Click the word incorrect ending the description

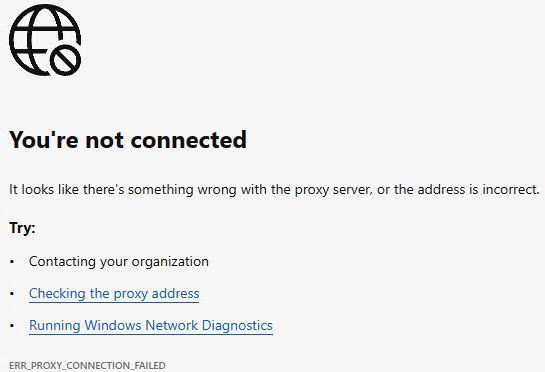coord(511,189)
